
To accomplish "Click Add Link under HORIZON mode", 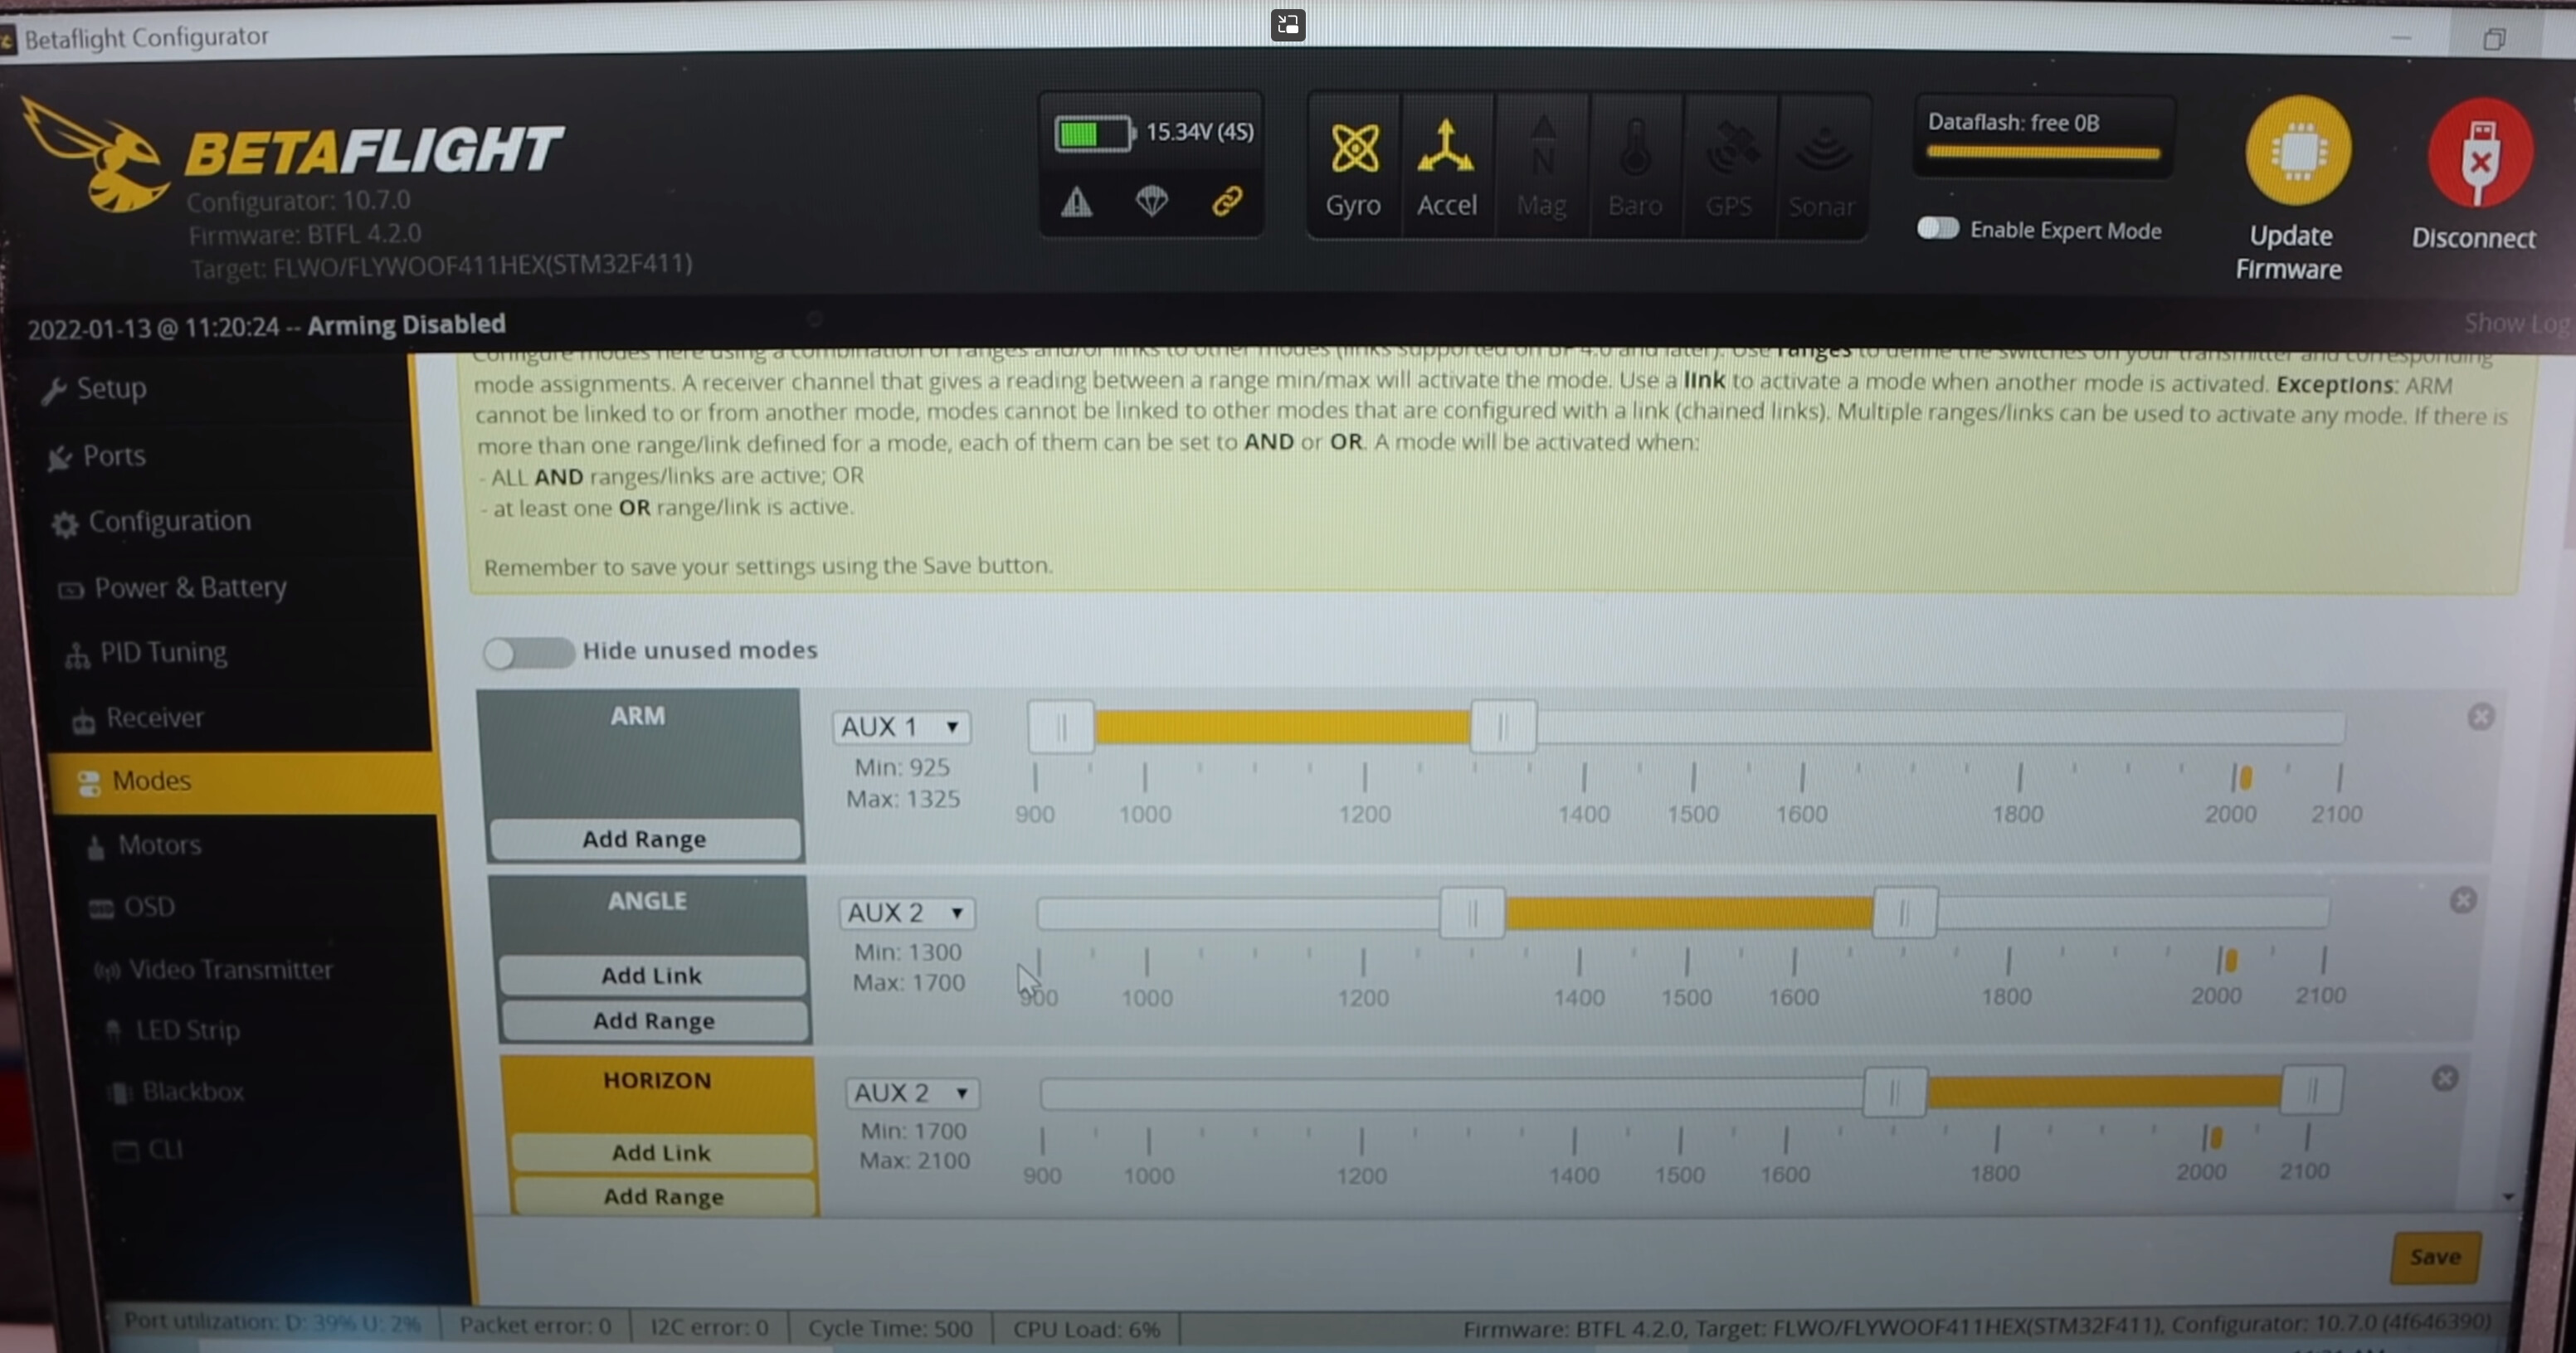I will click(x=661, y=1153).
